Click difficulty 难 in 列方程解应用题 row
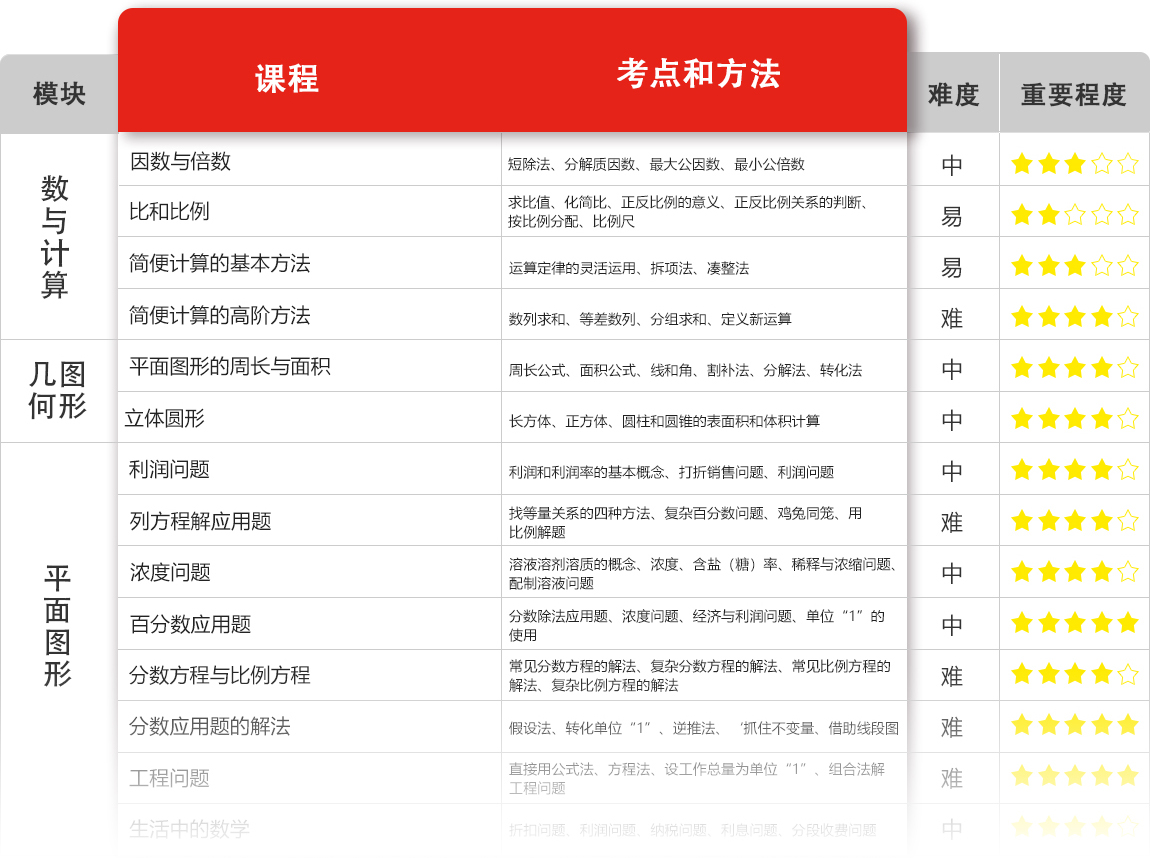Viewport: 1150px width, 858px height. 952,523
